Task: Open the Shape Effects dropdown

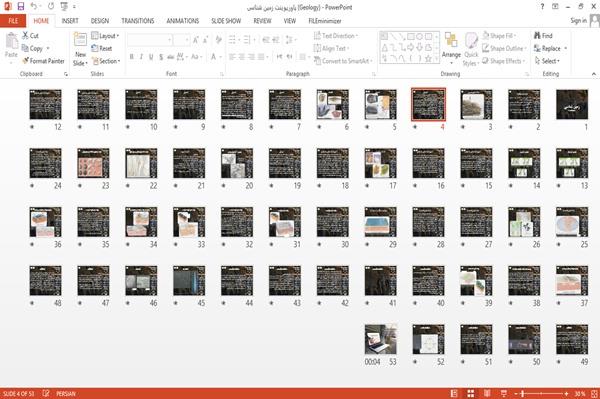Action: click(503, 61)
